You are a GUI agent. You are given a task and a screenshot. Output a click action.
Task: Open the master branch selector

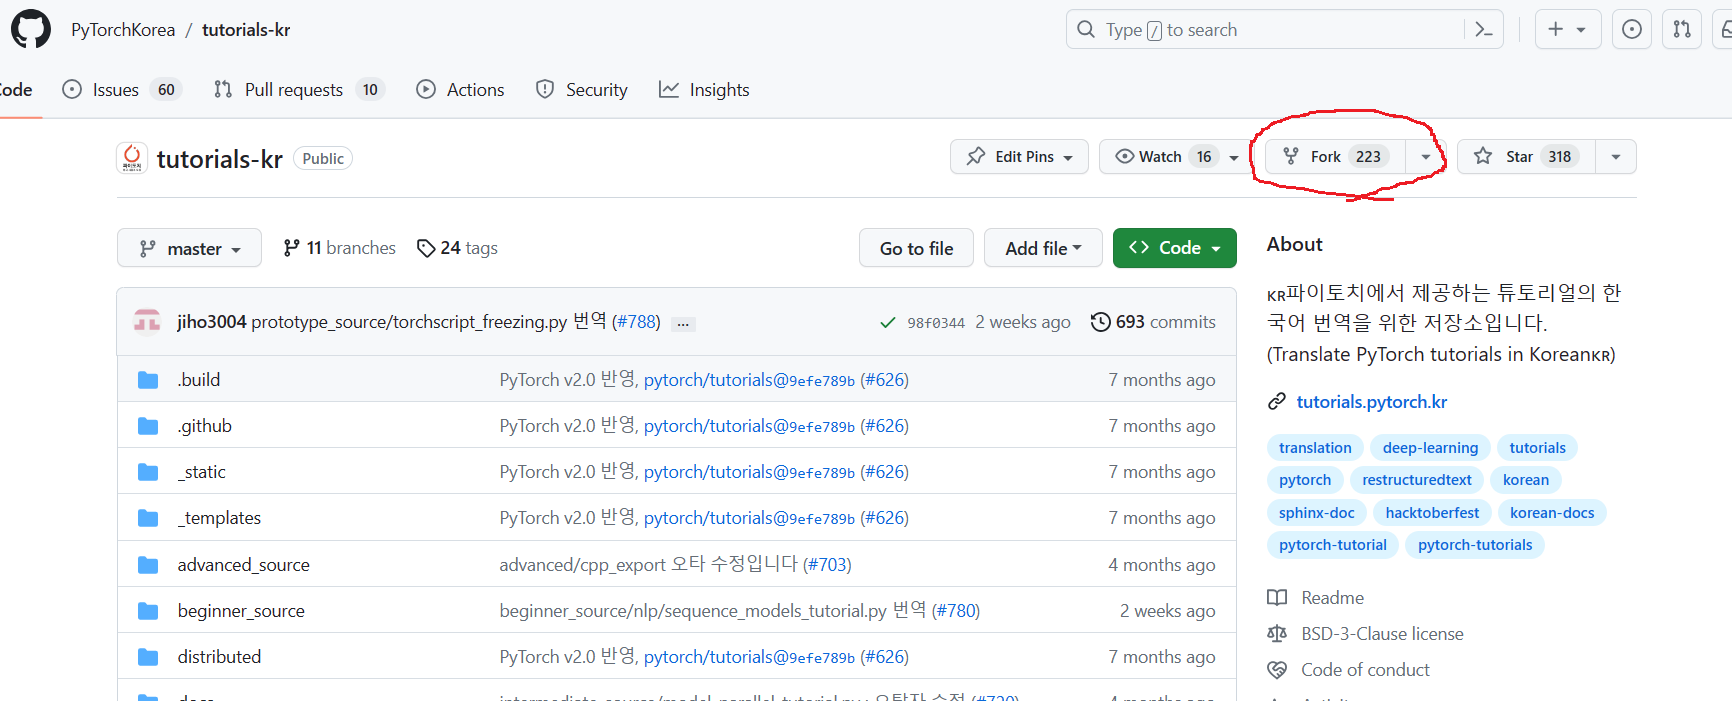coord(189,248)
